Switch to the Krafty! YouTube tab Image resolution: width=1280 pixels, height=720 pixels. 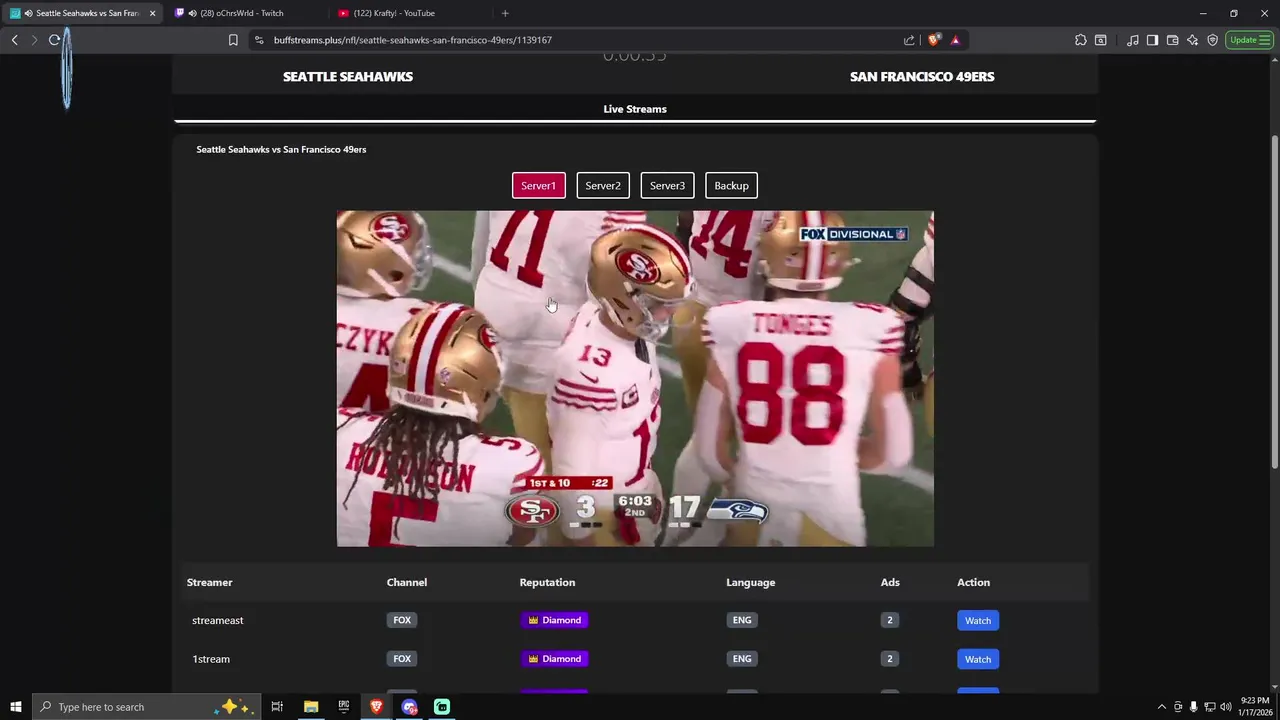(410, 13)
